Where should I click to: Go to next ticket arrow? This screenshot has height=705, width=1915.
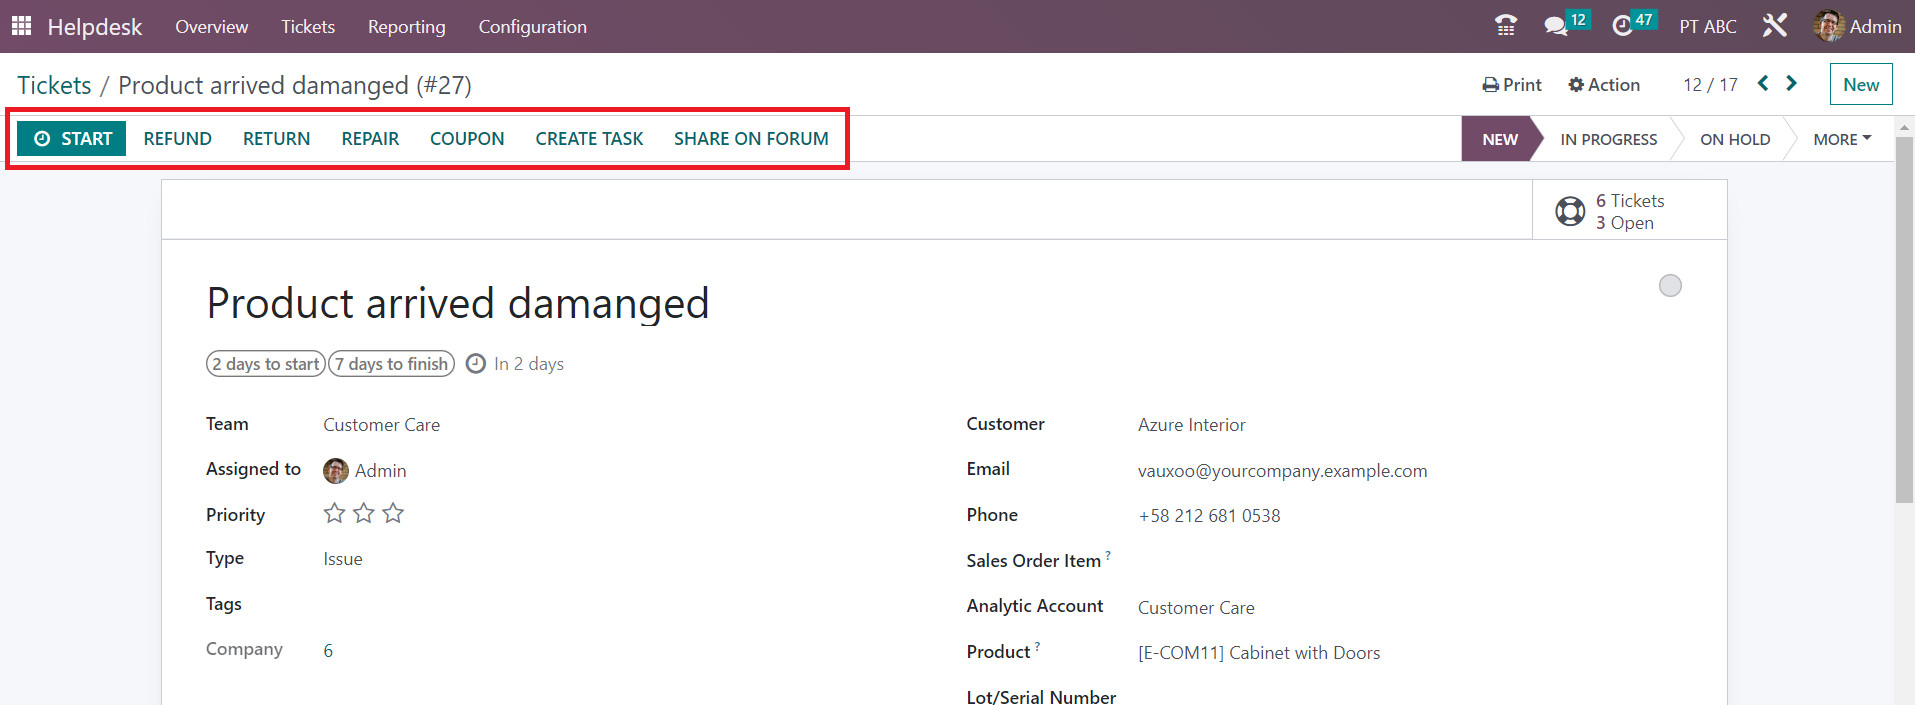click(1792, 84)
